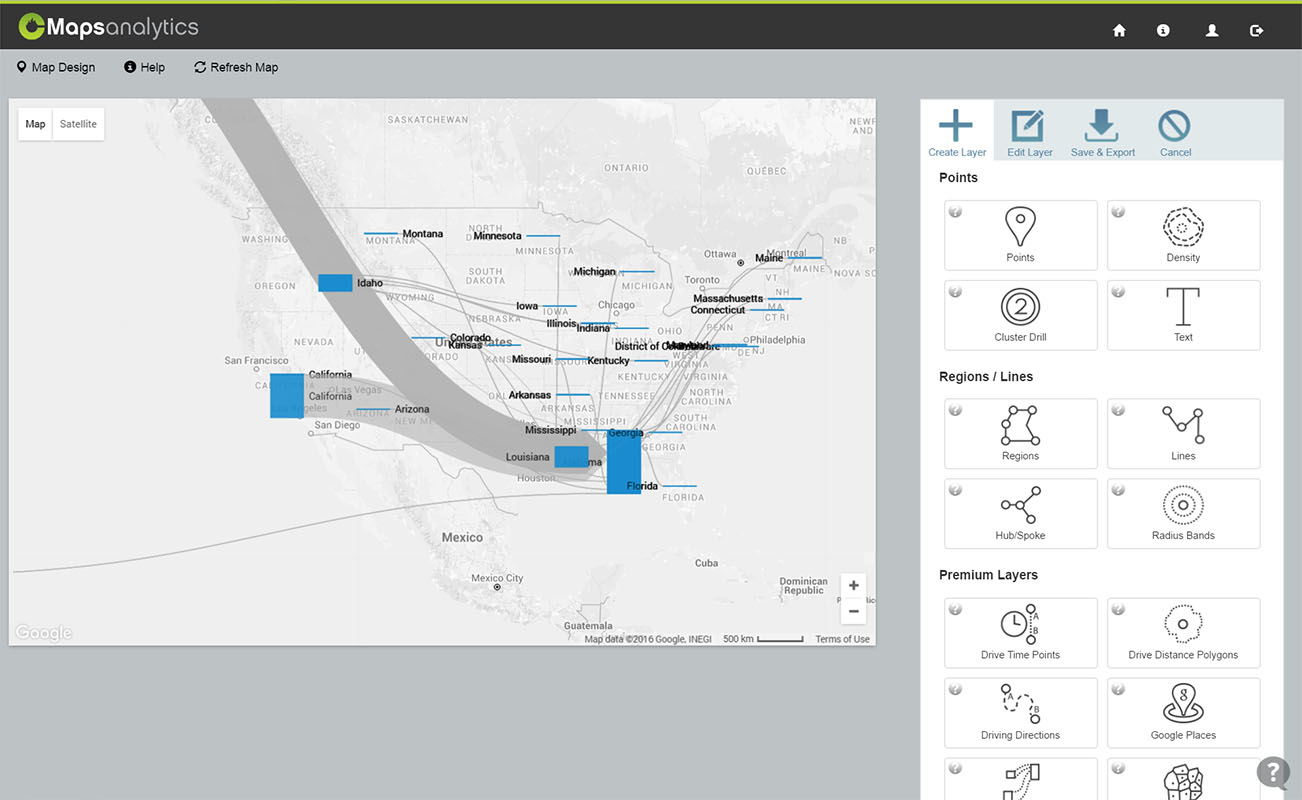Screen dimensions: 1302x800
Task: Choose the Hub/Spoke layer type
Action: (1020, 513)
